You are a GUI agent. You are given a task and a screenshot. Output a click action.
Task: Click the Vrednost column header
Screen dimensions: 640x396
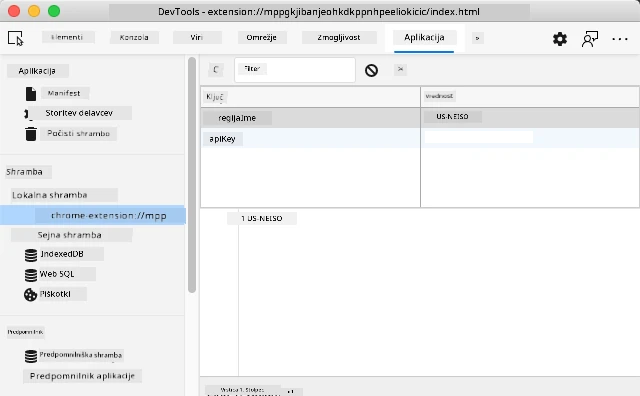(x=530, y=97)
